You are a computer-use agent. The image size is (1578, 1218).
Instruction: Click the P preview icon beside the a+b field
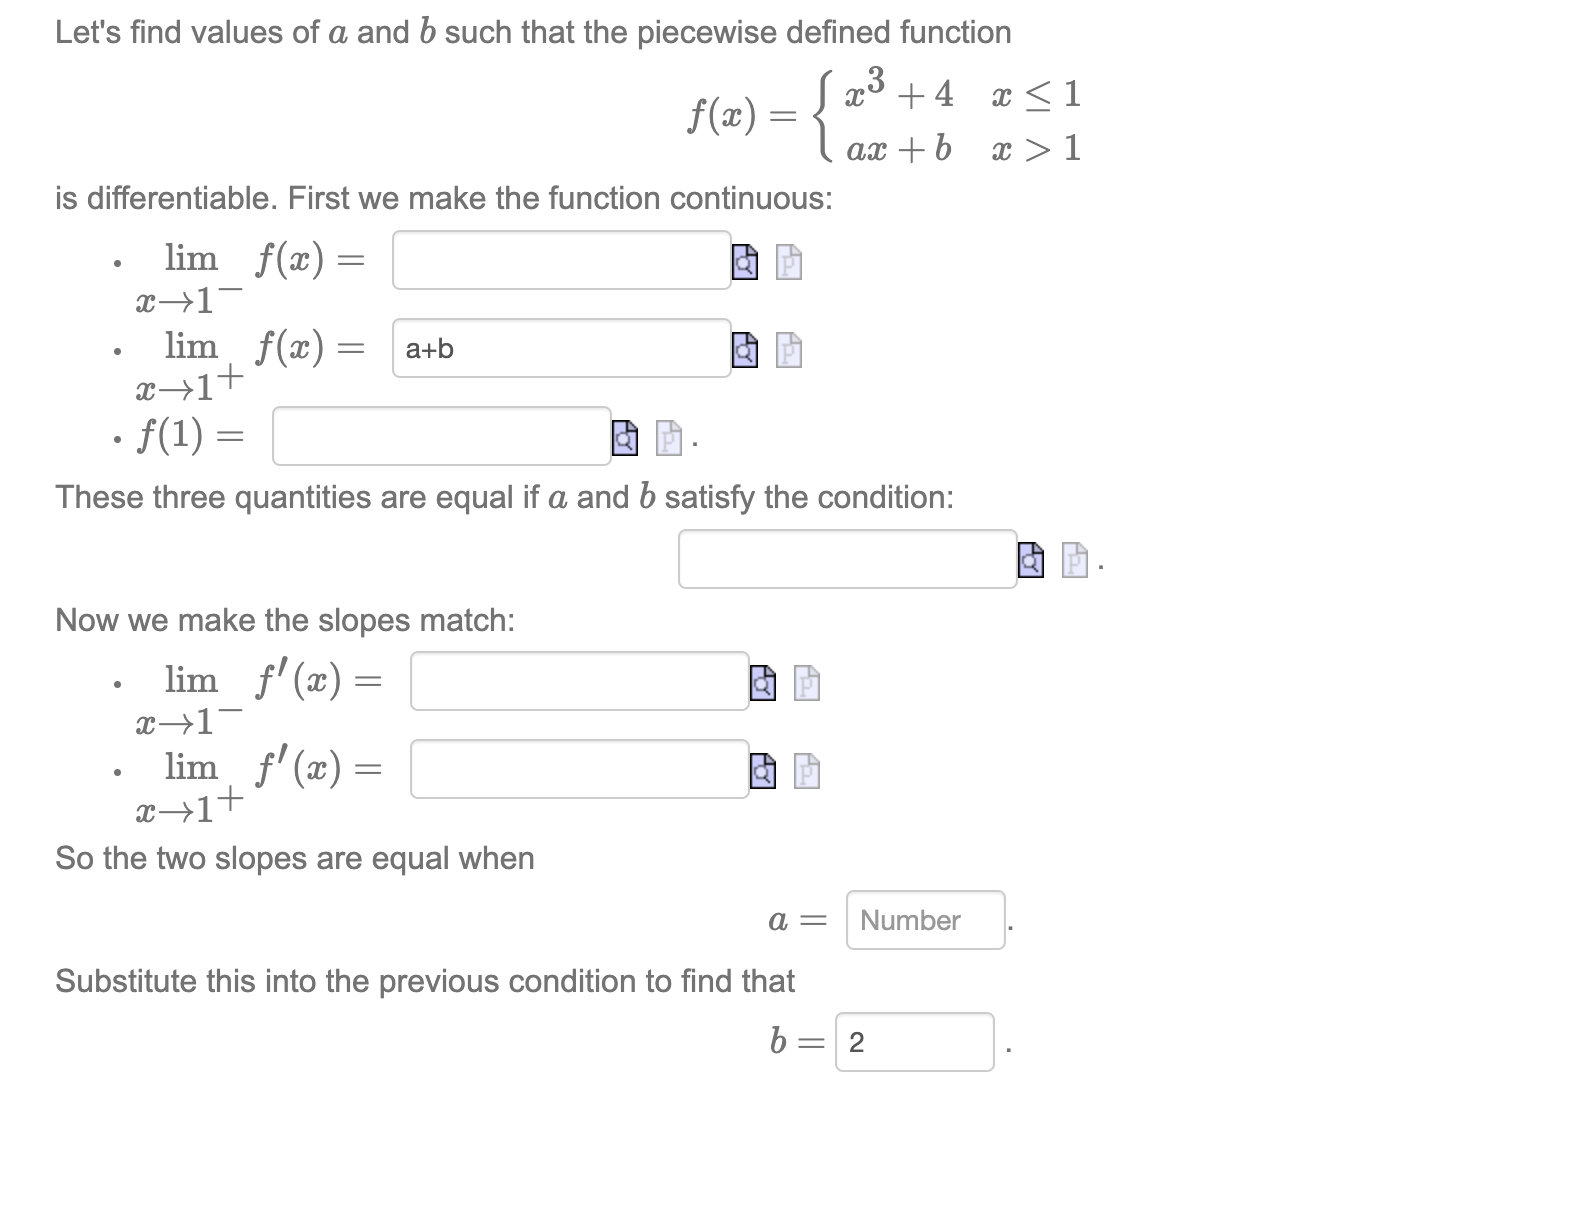789,352
